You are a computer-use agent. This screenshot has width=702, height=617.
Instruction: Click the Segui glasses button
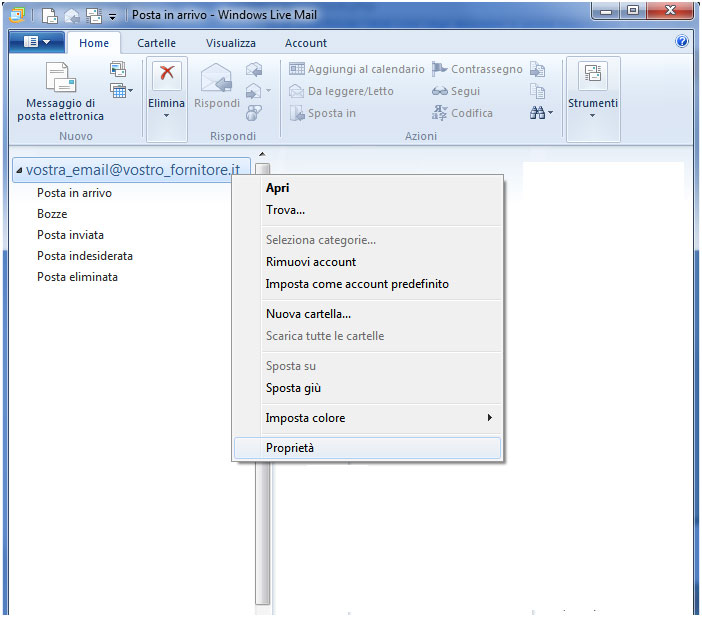click(456, 91)
